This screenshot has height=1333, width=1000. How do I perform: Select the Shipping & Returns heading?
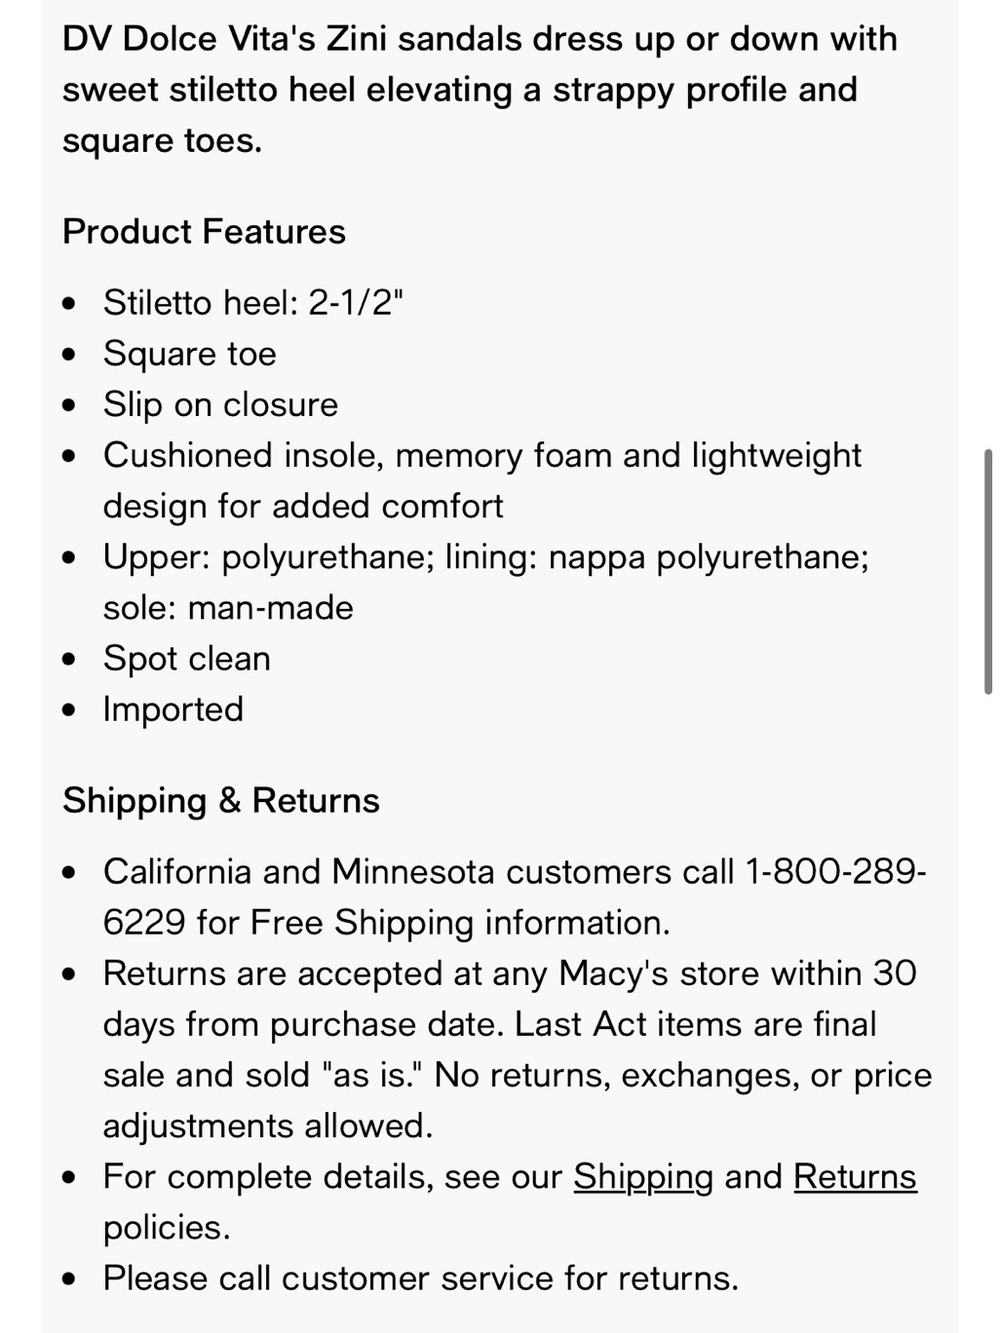tap(221, 801)
